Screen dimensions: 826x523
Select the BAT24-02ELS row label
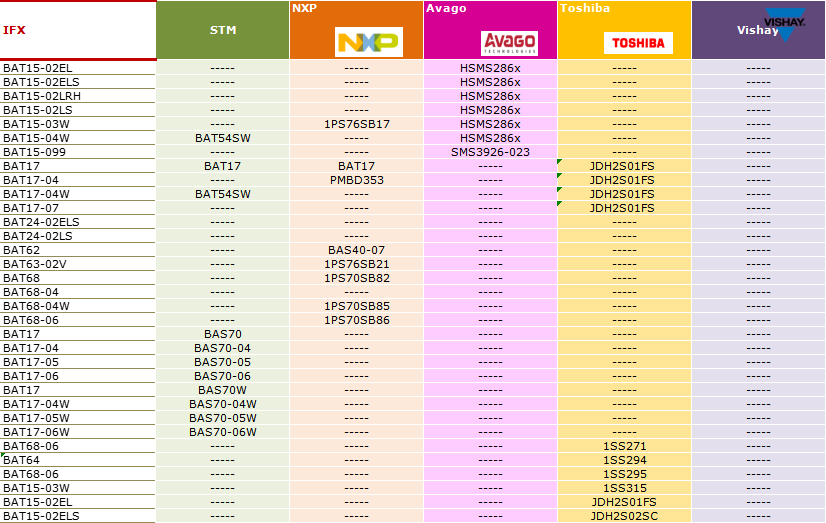click(x=41, y=222)
